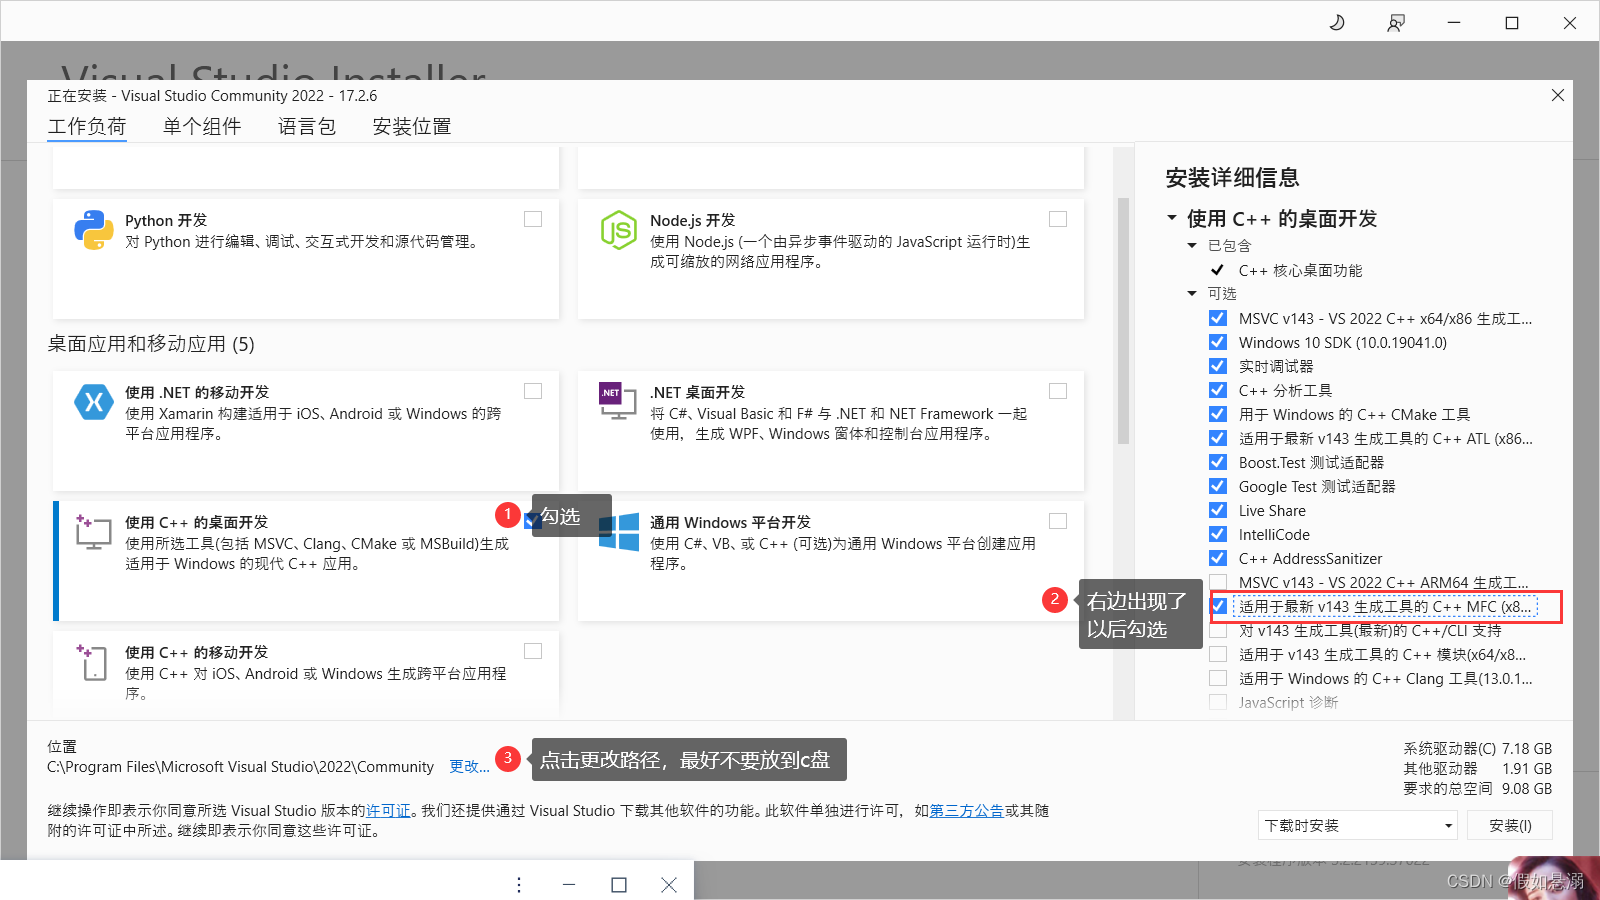
Task: Uncheck C++ ATL for v143 build tools
Action: (1218, 438)
